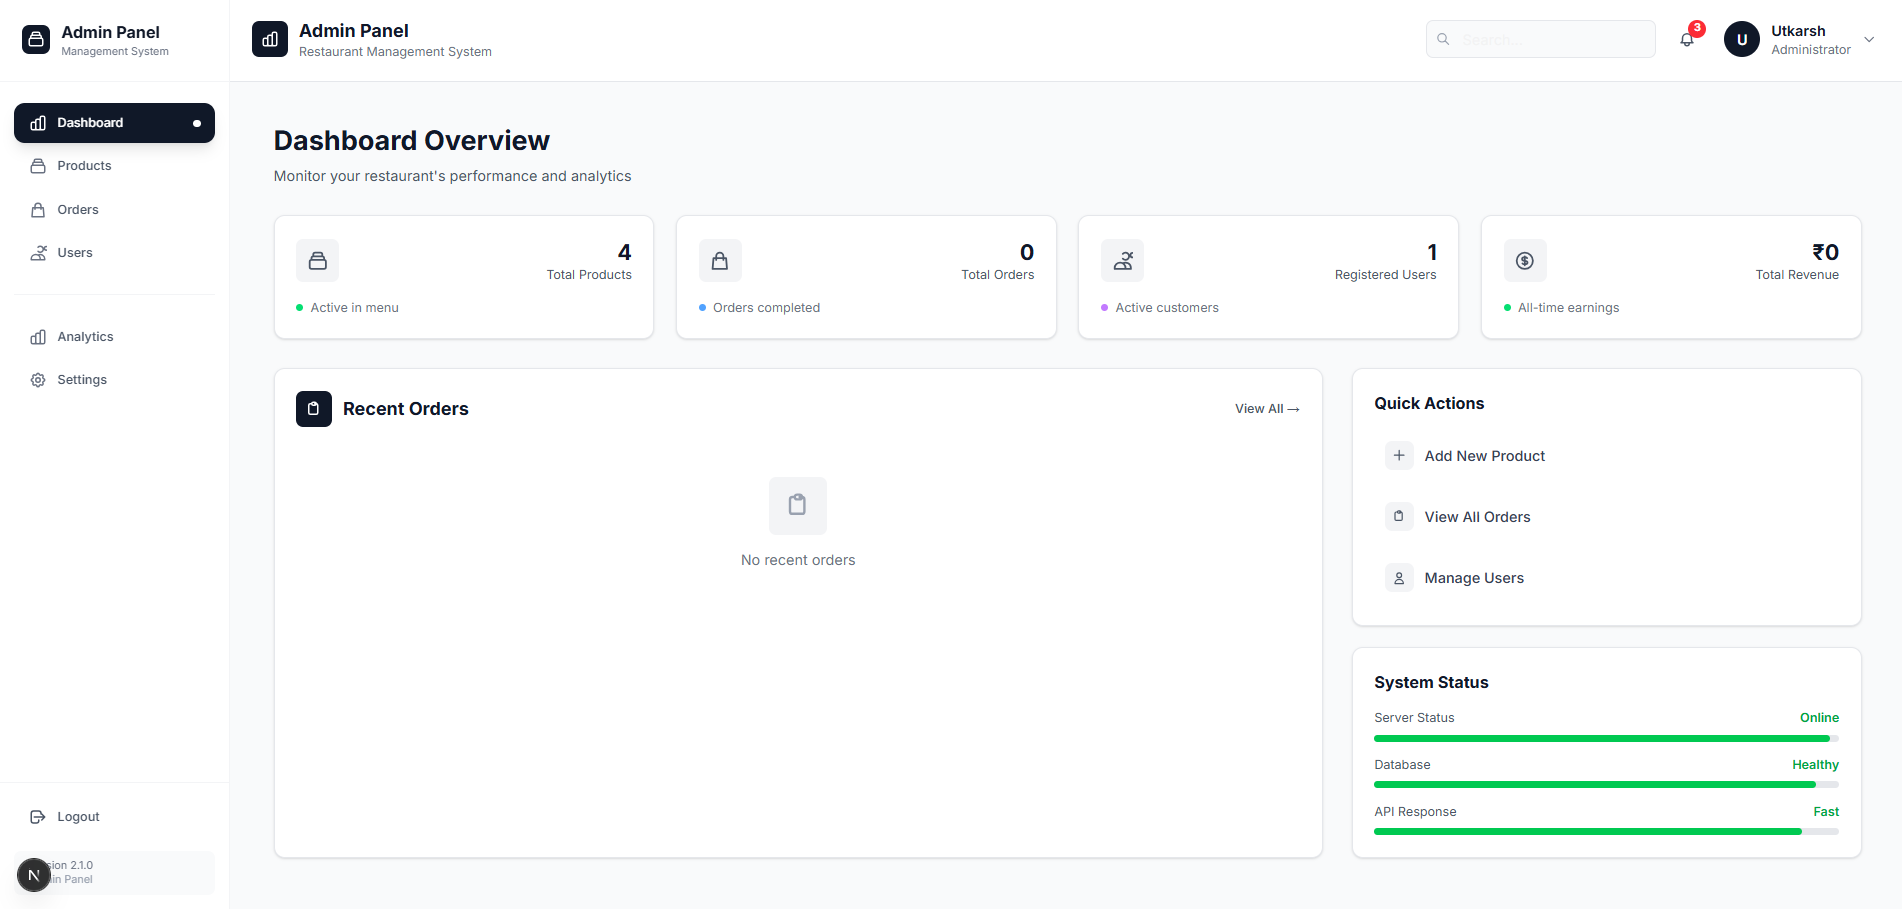The width and height of the screenshot is (1902, 909).
Task: Click the user avatar with letter U
Action: pyautogui.click(x=1741, y=40)
